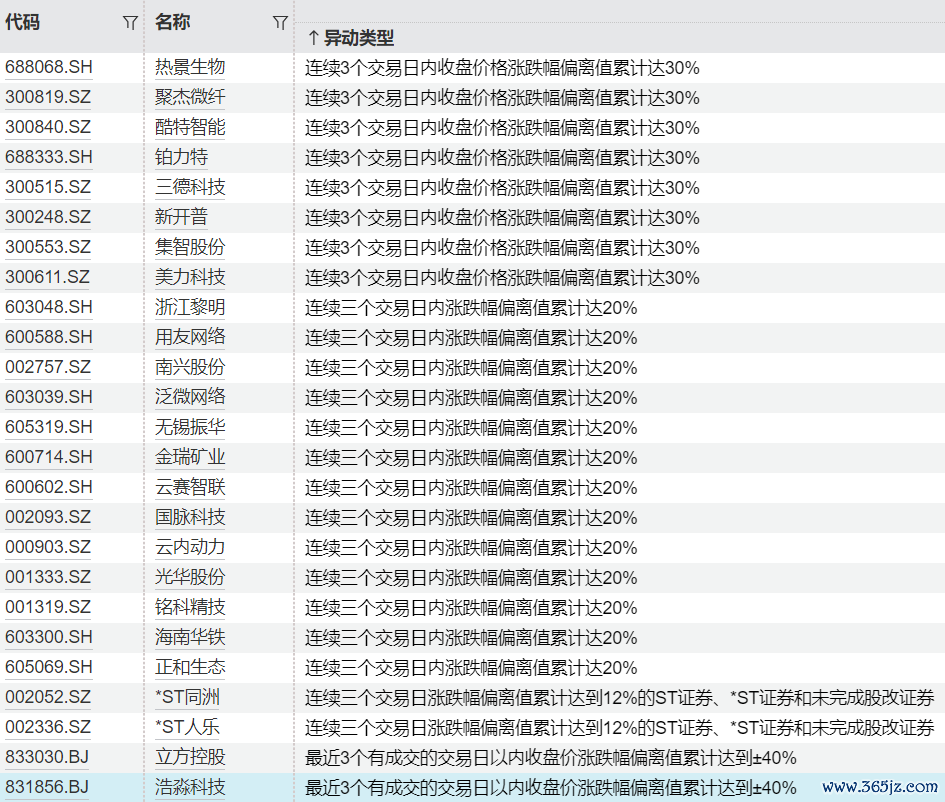Open stock name 酷特智能
Screen dimensions: 945x802
(x=190, y=127)
